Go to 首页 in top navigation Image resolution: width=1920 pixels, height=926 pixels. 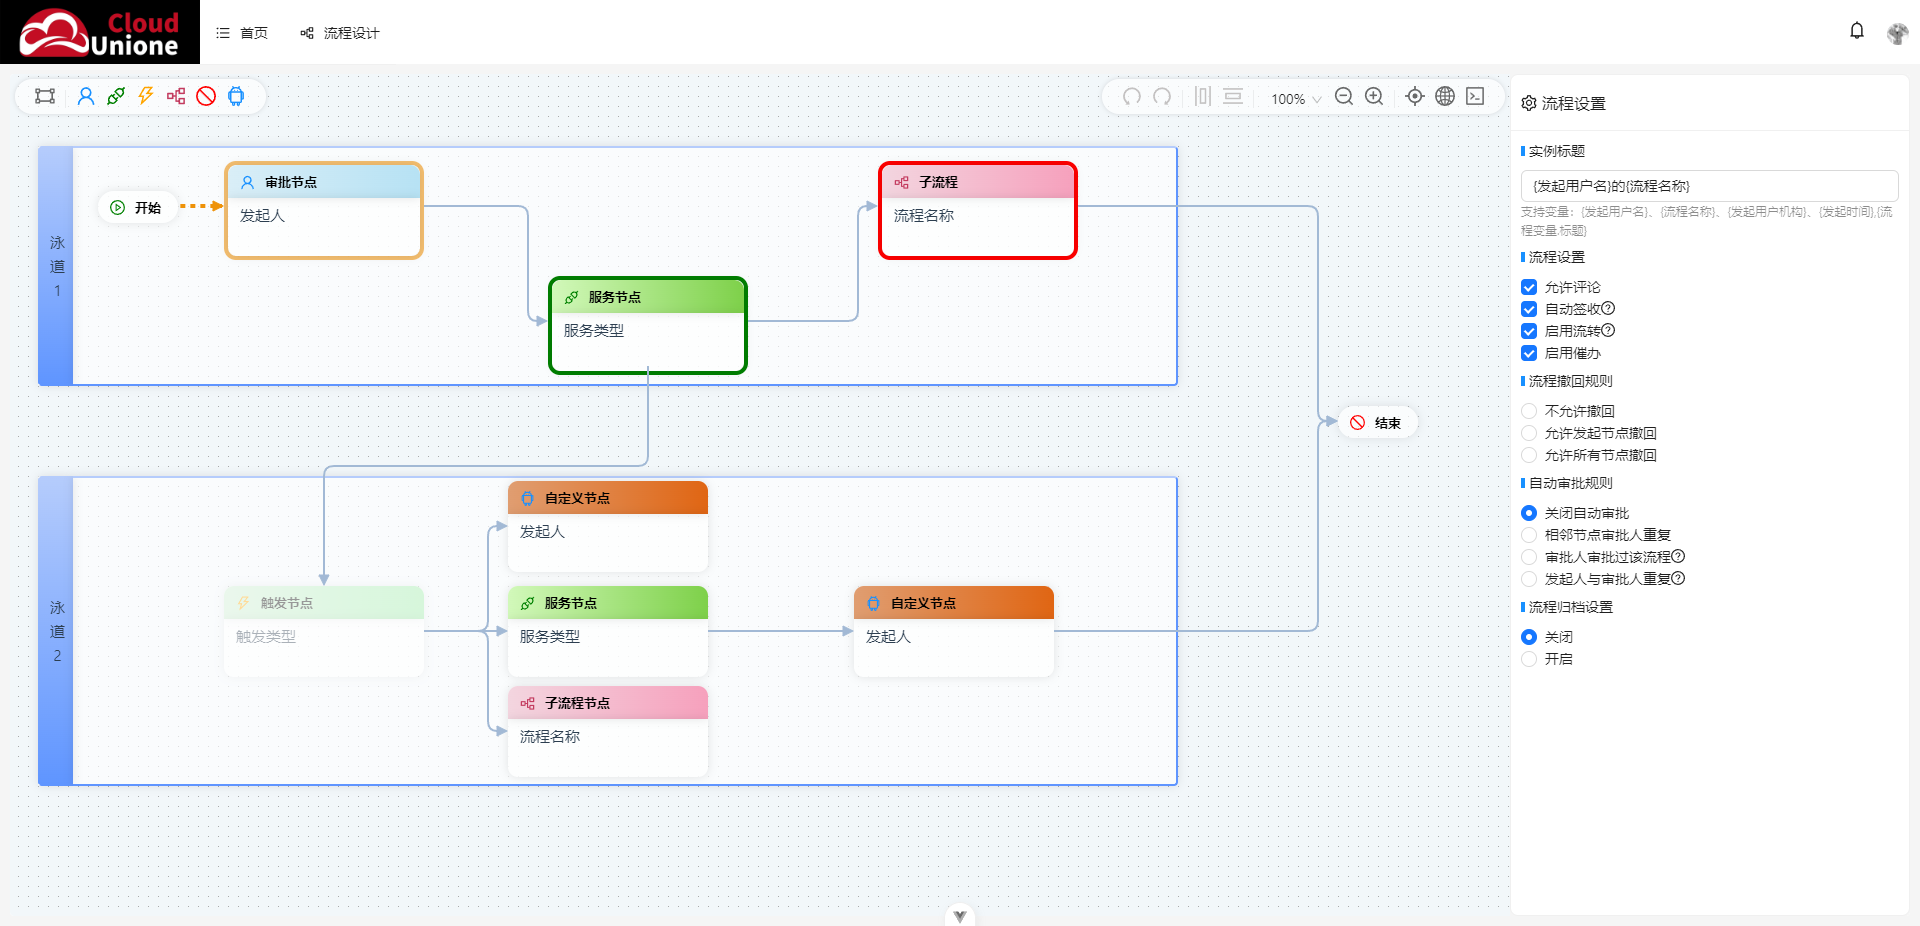tap(242, 33)
